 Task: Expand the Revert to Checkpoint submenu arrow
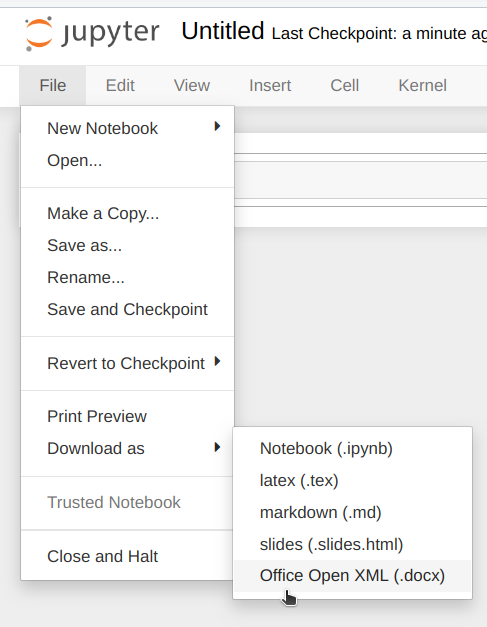pyautogui.click(x=217, y=361)
